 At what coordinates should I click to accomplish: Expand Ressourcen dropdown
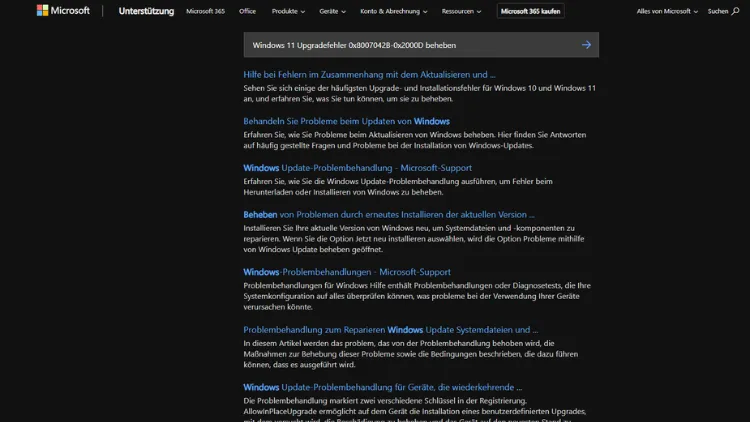[462, 11]
